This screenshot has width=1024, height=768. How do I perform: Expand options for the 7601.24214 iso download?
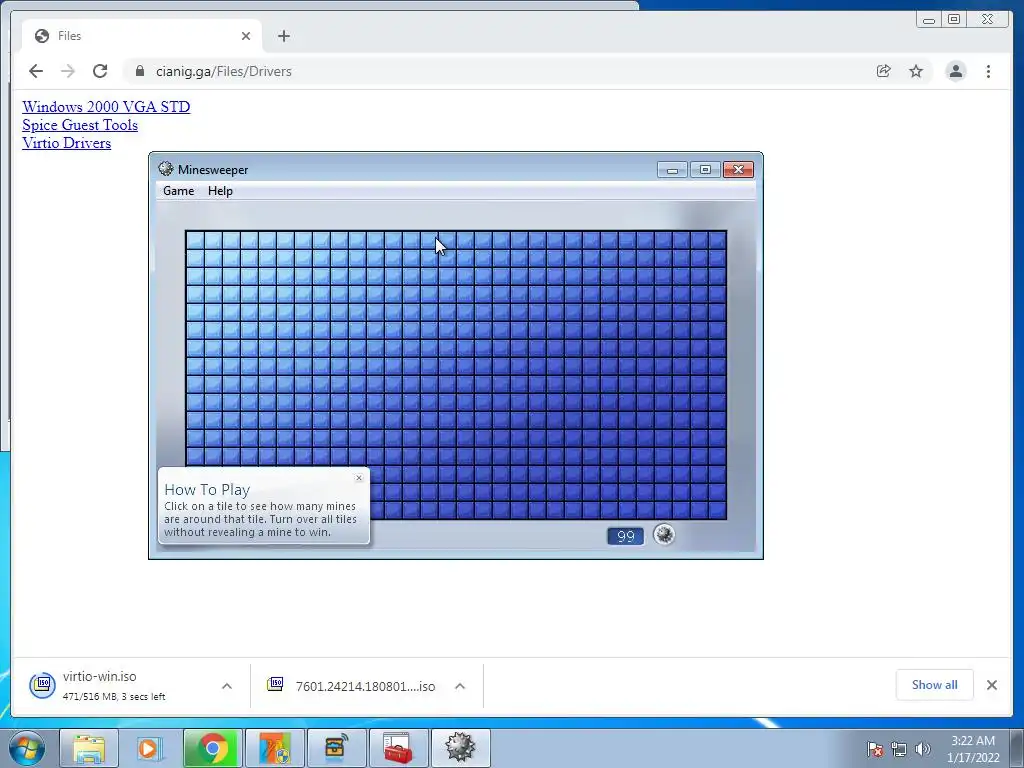[x=460, y=686]
